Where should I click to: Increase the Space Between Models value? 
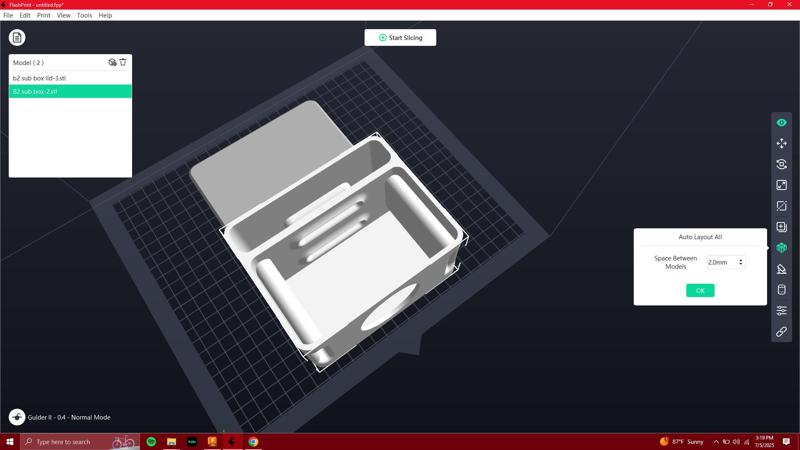(741, 260)
